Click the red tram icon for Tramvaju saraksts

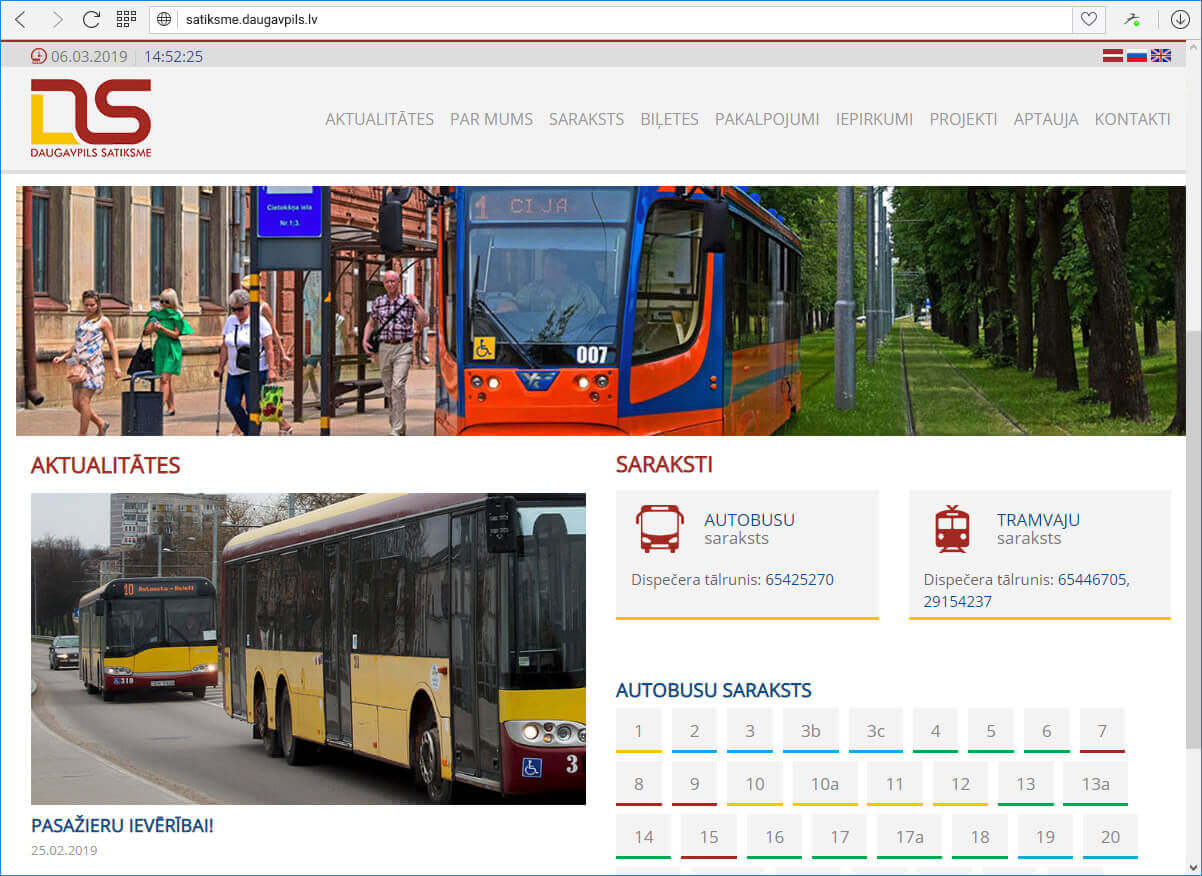[x=952, y=529]
